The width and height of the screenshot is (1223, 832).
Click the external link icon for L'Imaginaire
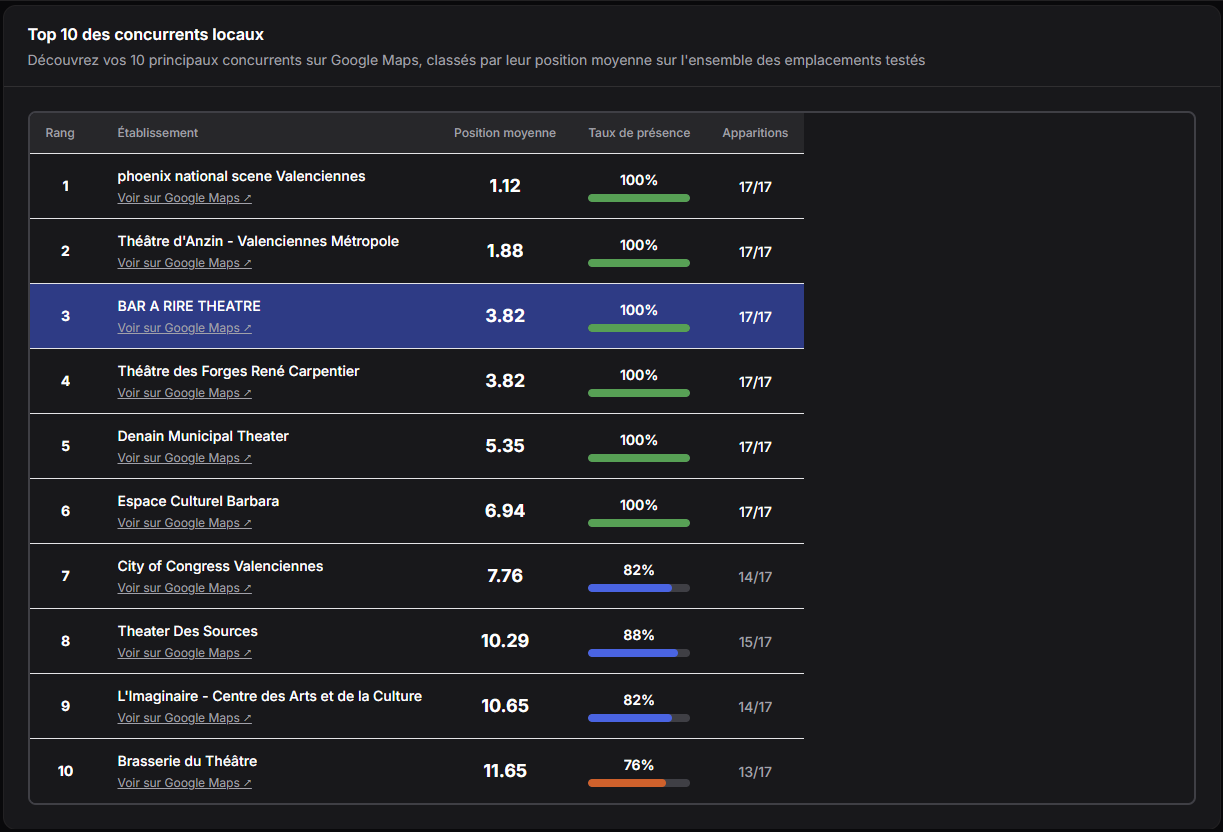coord(247,717)
